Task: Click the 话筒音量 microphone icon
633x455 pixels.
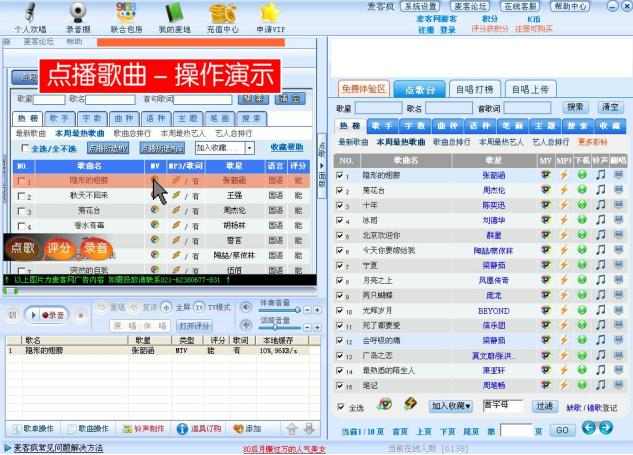Action: [246, 325]
